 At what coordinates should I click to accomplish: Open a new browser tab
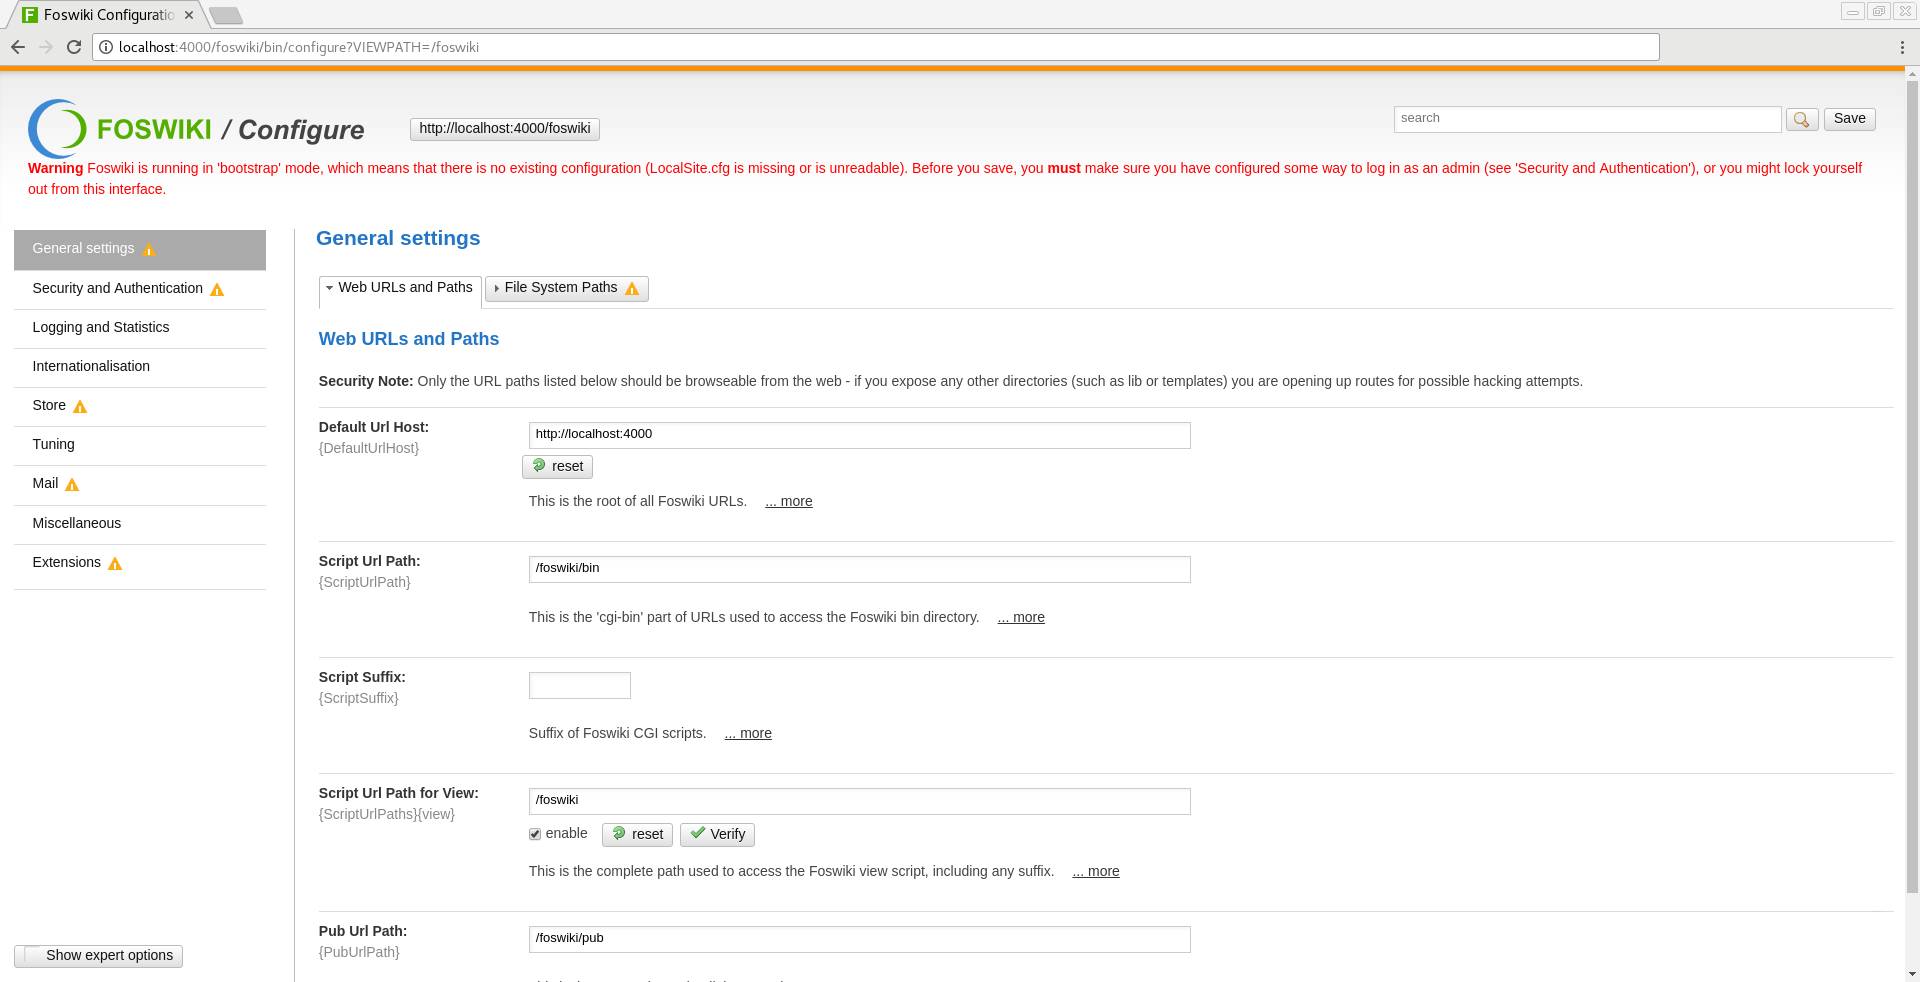point(226,15)
